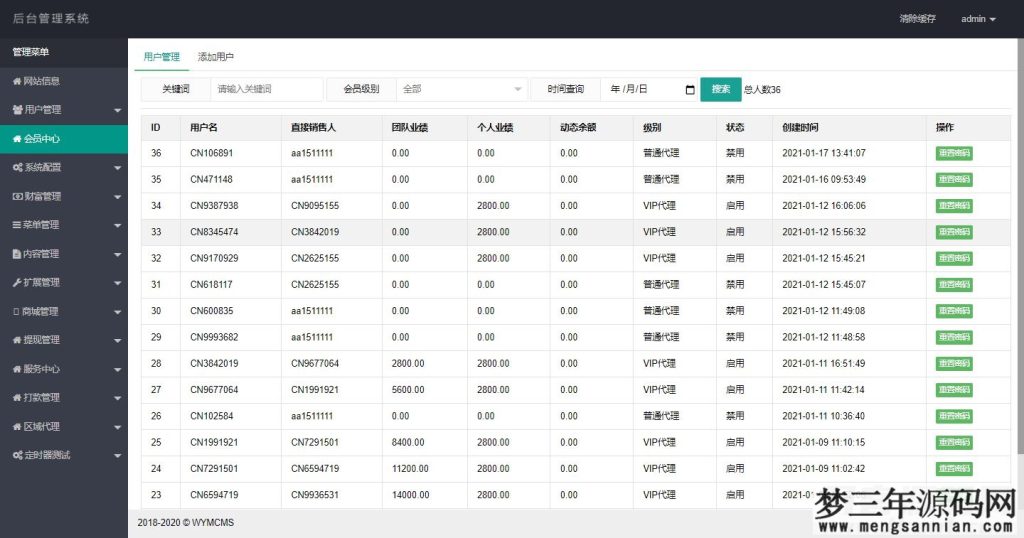Click the home icon beside 提现管理
Image resolution: width=1024 pixels, height=538 pixels.
pos(17,340)
